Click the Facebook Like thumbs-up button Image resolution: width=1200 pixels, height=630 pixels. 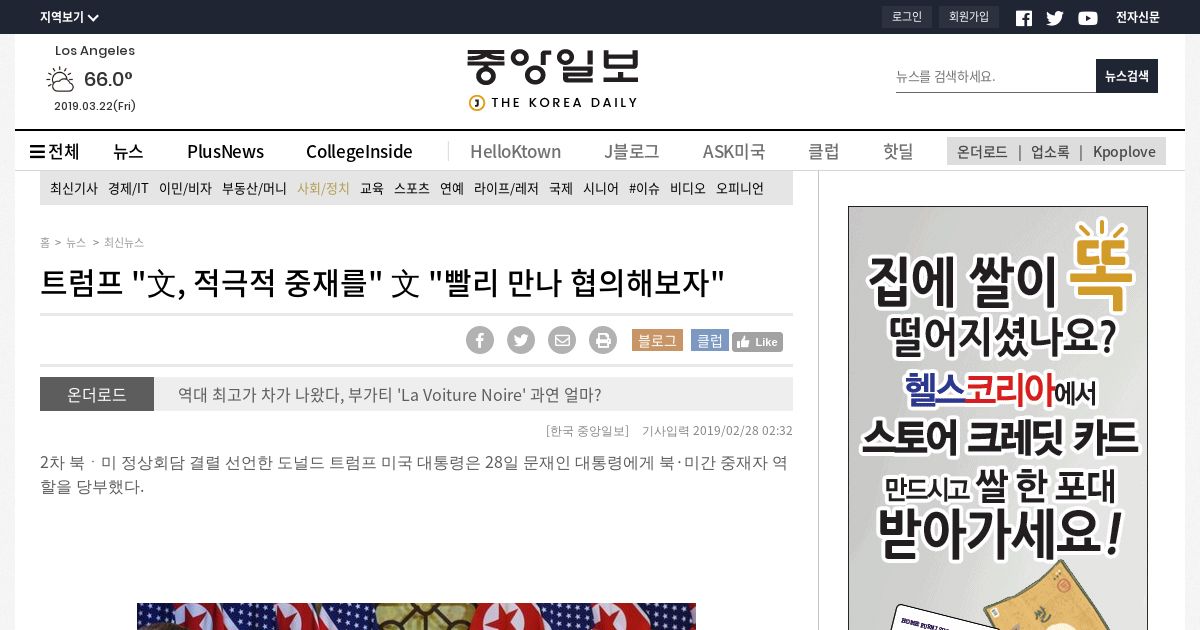point(757,342)
